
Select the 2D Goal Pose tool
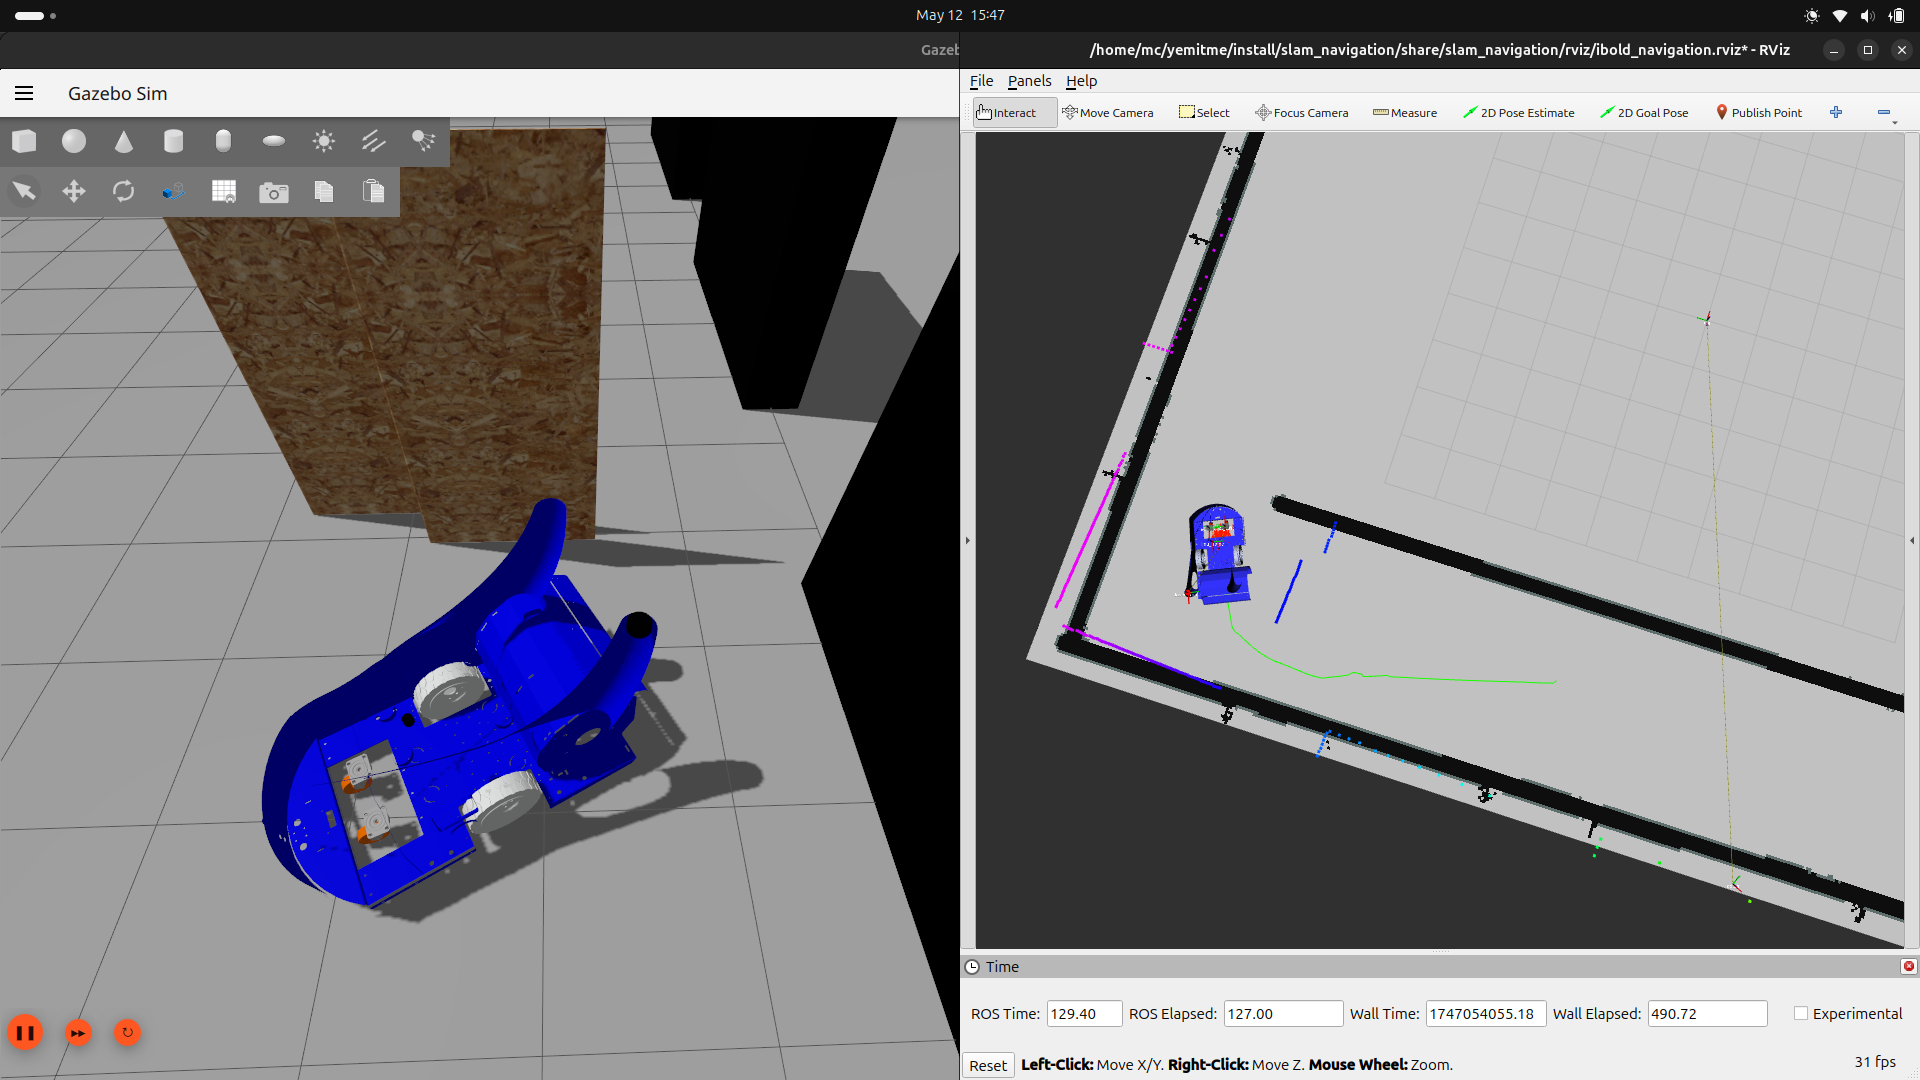(x=1644, y=113)
